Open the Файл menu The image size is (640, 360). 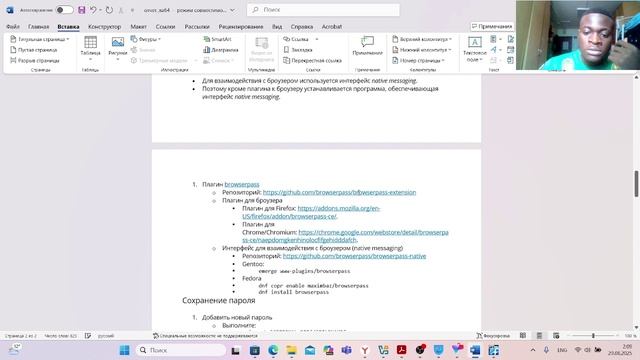13,27
